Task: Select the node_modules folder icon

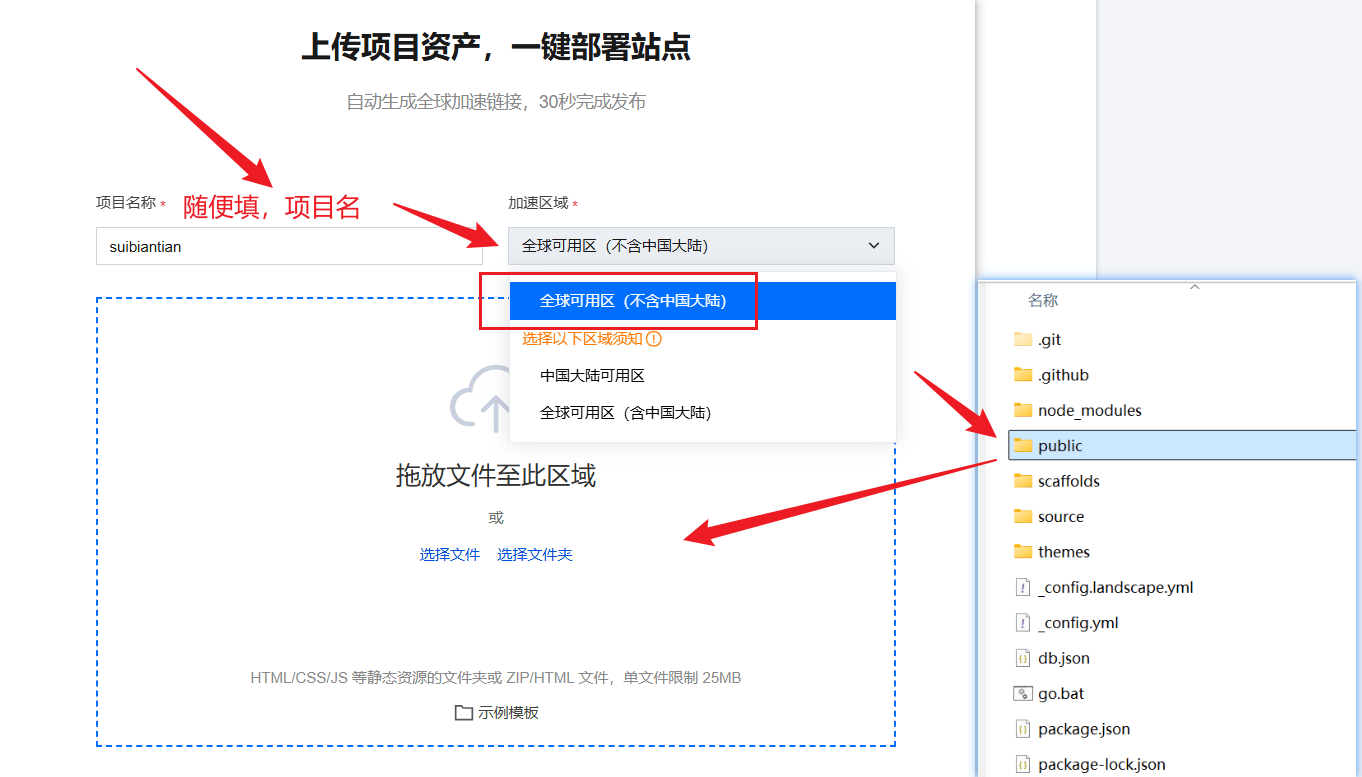Action: tap(1022, 411)
